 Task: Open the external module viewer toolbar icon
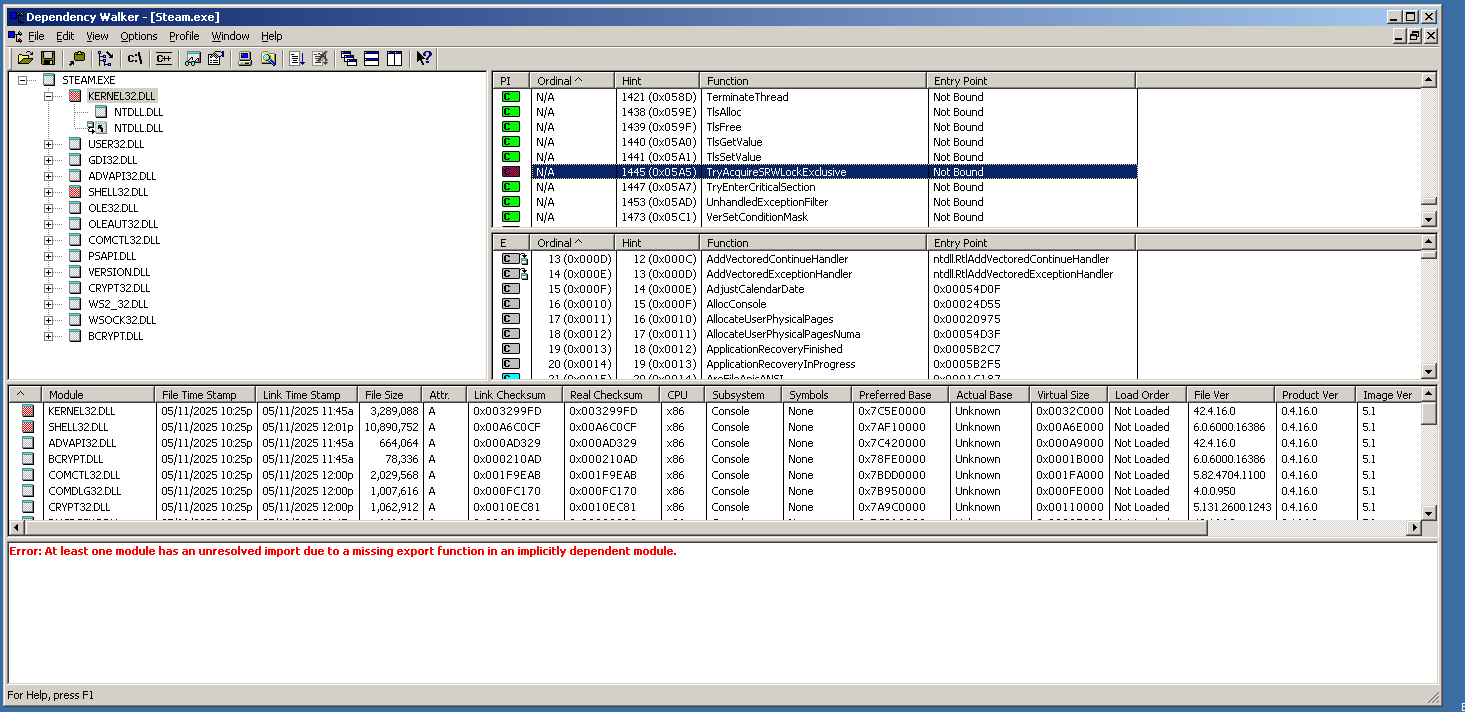193,58
